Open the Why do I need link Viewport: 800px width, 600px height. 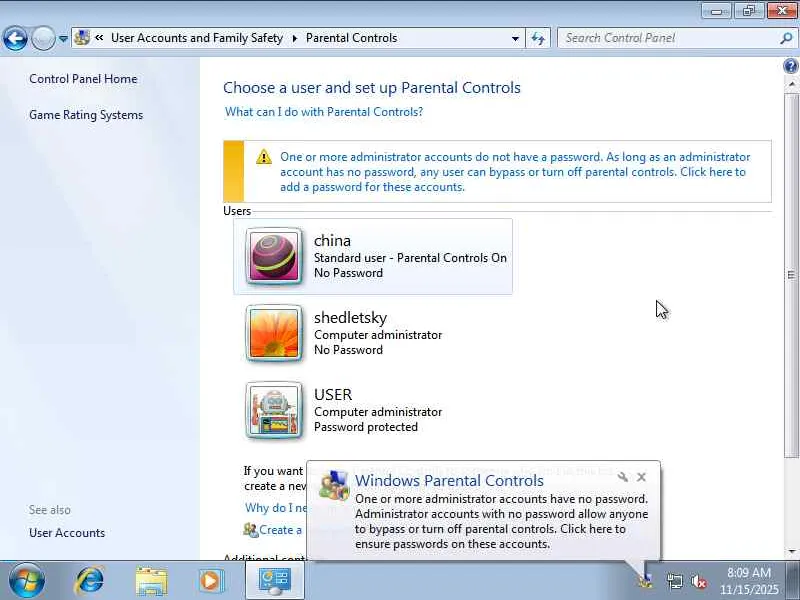276,508
